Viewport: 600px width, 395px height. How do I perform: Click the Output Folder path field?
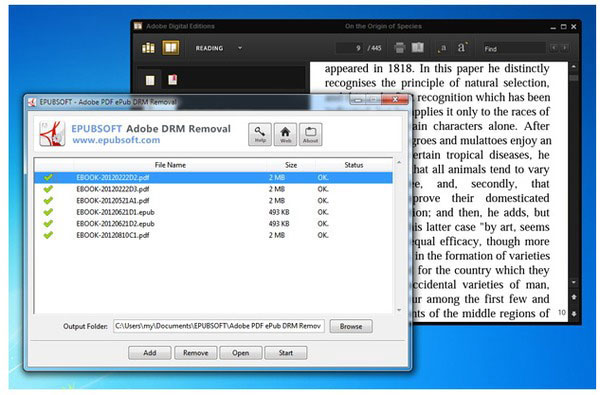tap(219, 326)
